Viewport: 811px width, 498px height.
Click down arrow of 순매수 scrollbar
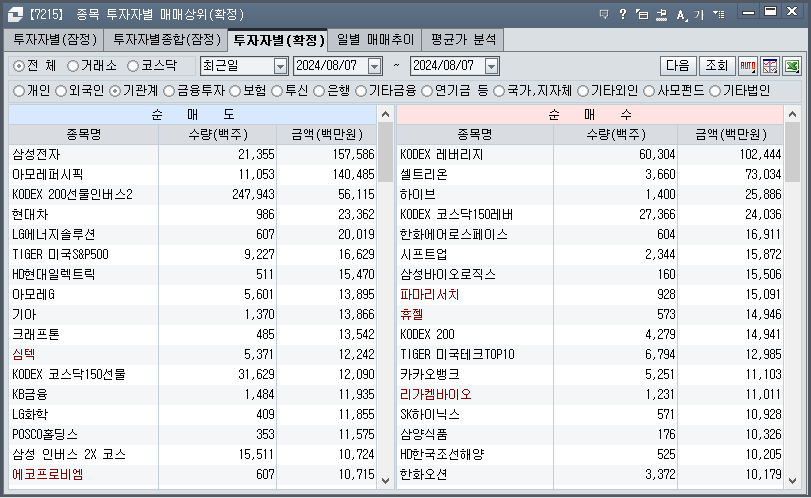coord(792,480)
